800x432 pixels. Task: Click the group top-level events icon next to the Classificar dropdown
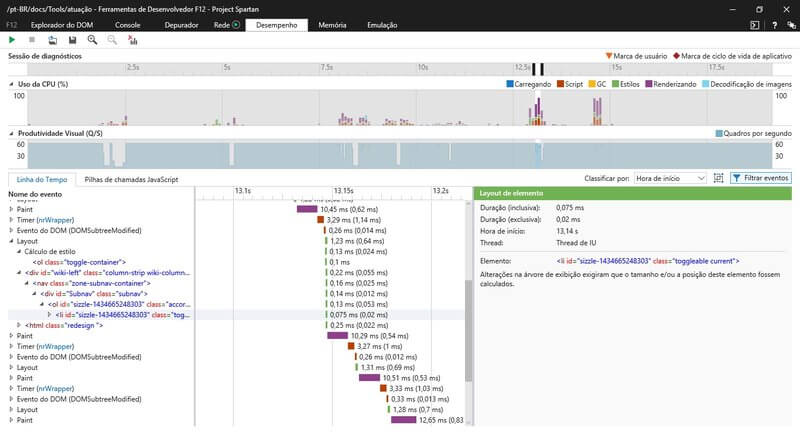718,178
